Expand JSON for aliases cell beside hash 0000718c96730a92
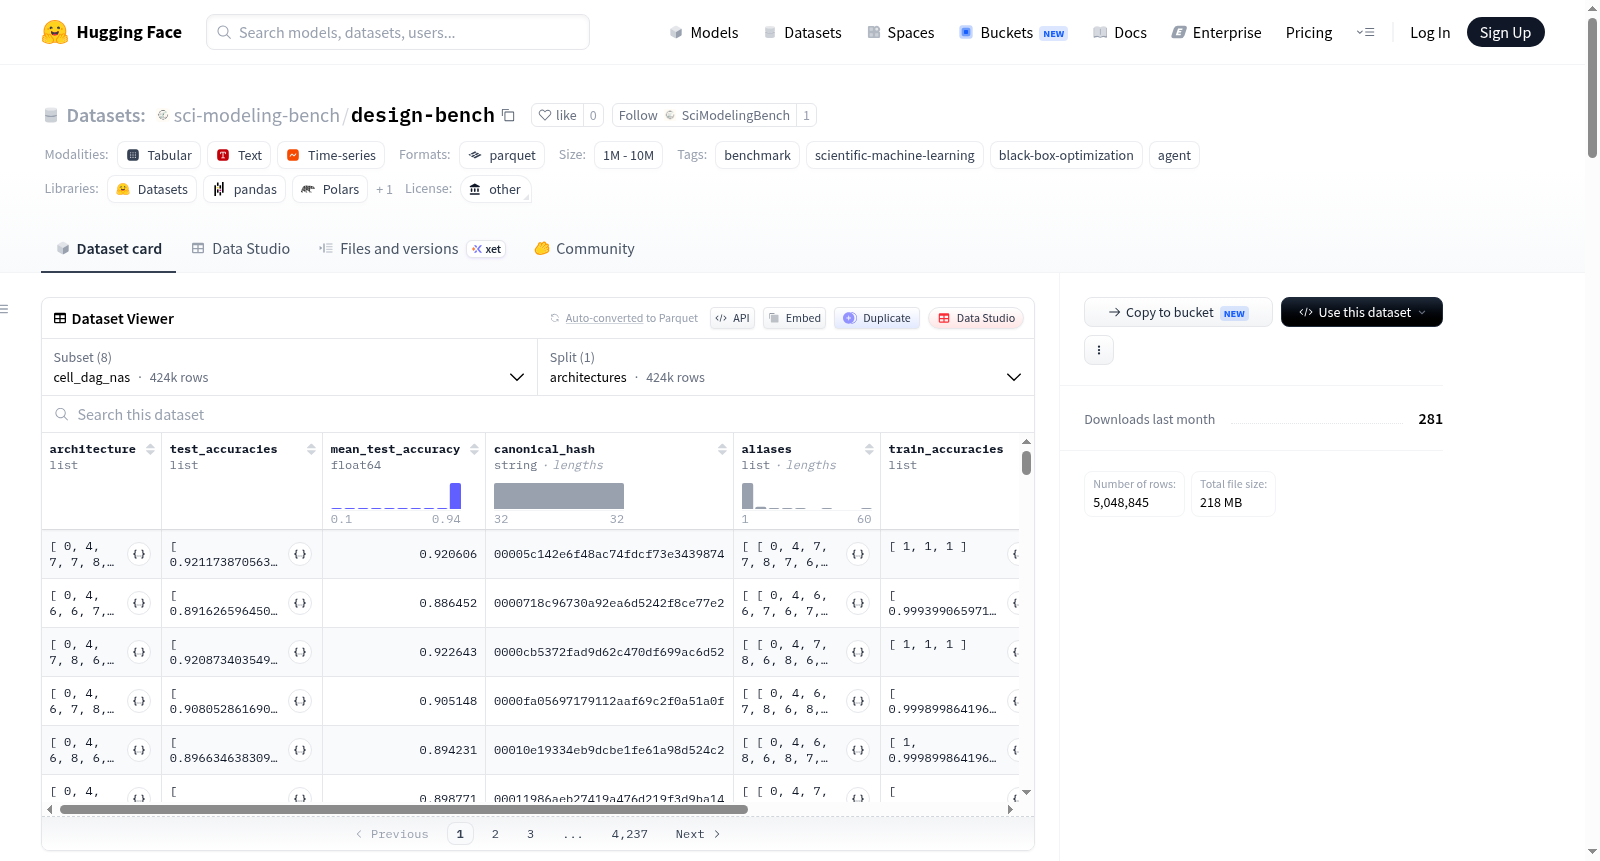The width and height of the screenshot is (1600, 861). point(858,603)
